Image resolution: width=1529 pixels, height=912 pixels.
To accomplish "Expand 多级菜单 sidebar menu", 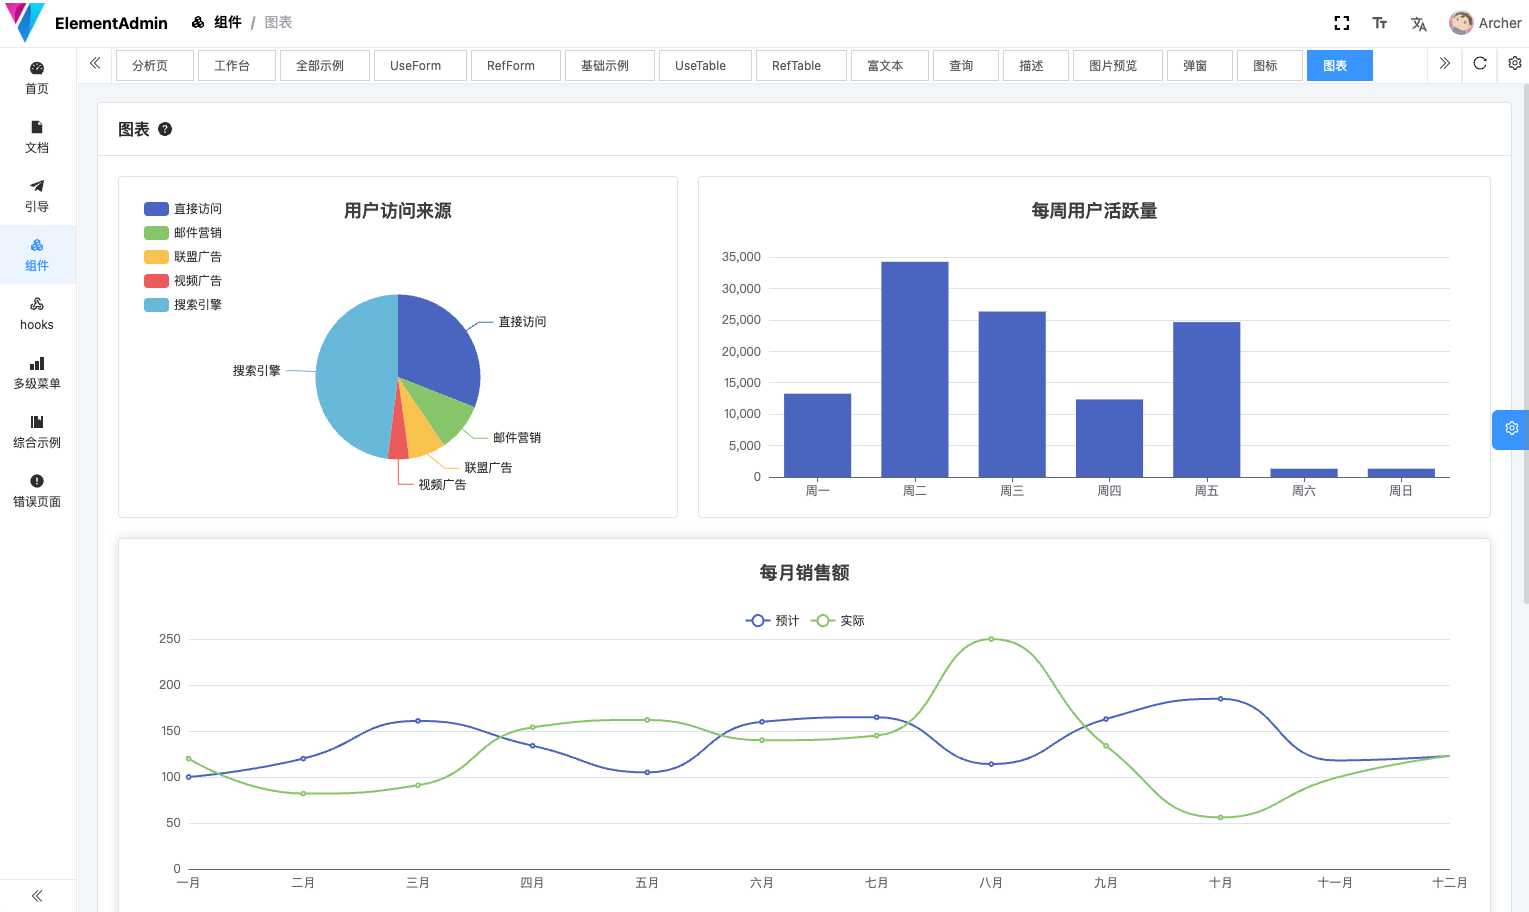I will (x=37, y=373).
